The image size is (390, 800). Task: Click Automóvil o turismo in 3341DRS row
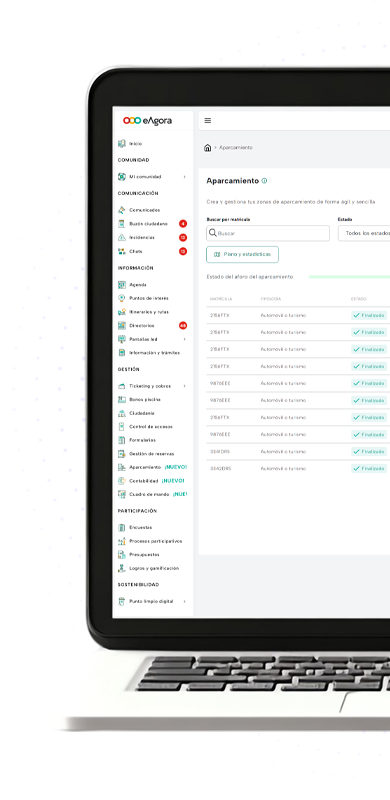(283, 452)
